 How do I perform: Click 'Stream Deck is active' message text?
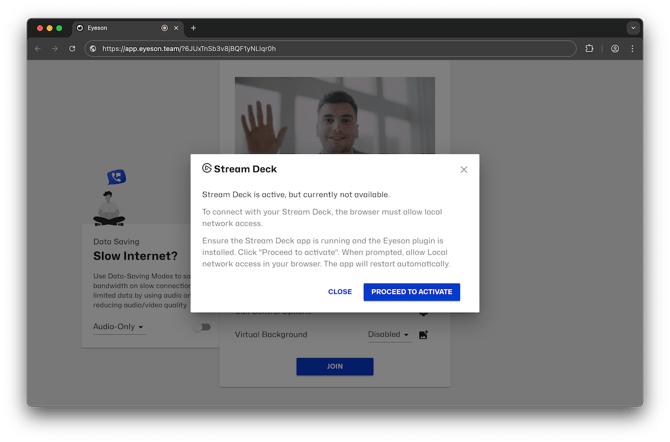click(296, 195)
